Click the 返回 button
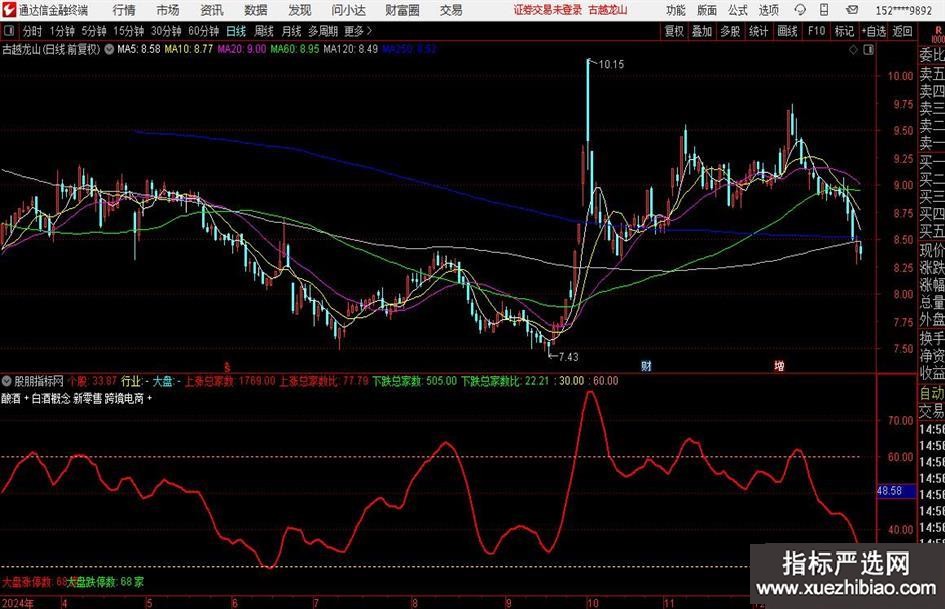Image resolution: width=945 pixels, height=609 pixels. [x=902, y=31]
